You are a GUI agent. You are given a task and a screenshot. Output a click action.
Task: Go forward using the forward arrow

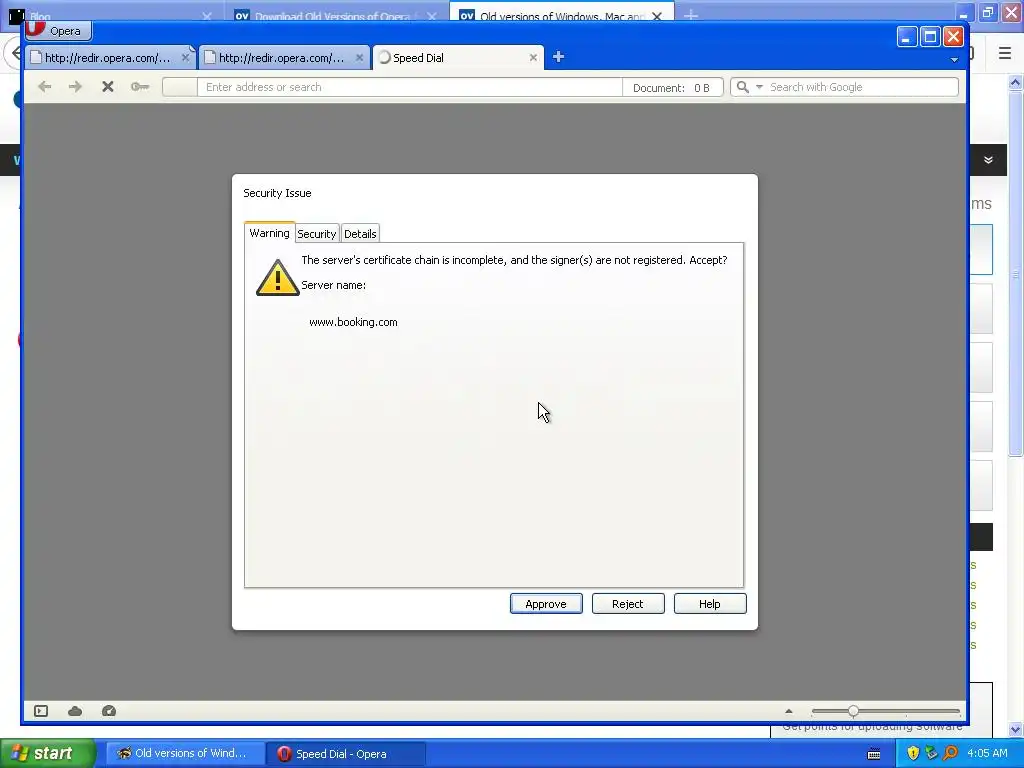76,87
